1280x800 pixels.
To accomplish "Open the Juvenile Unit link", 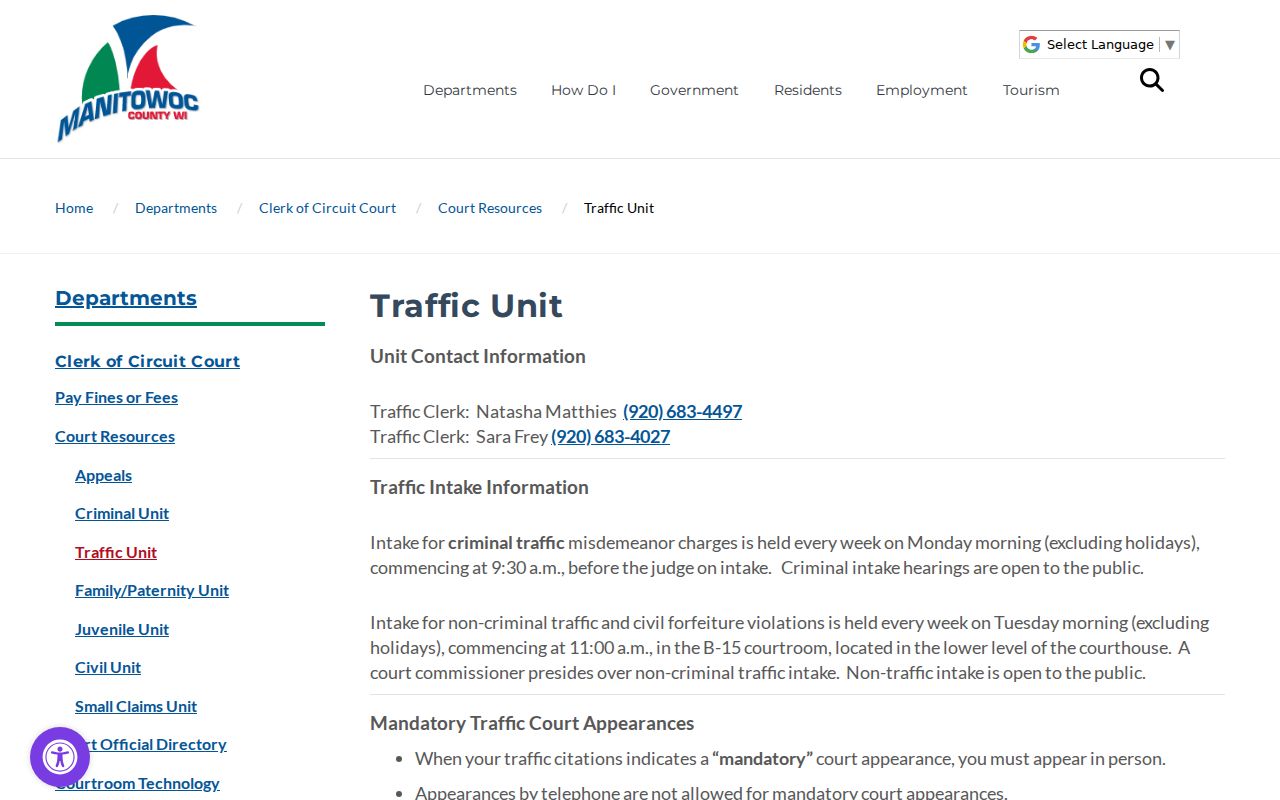I will coord(122,629).
